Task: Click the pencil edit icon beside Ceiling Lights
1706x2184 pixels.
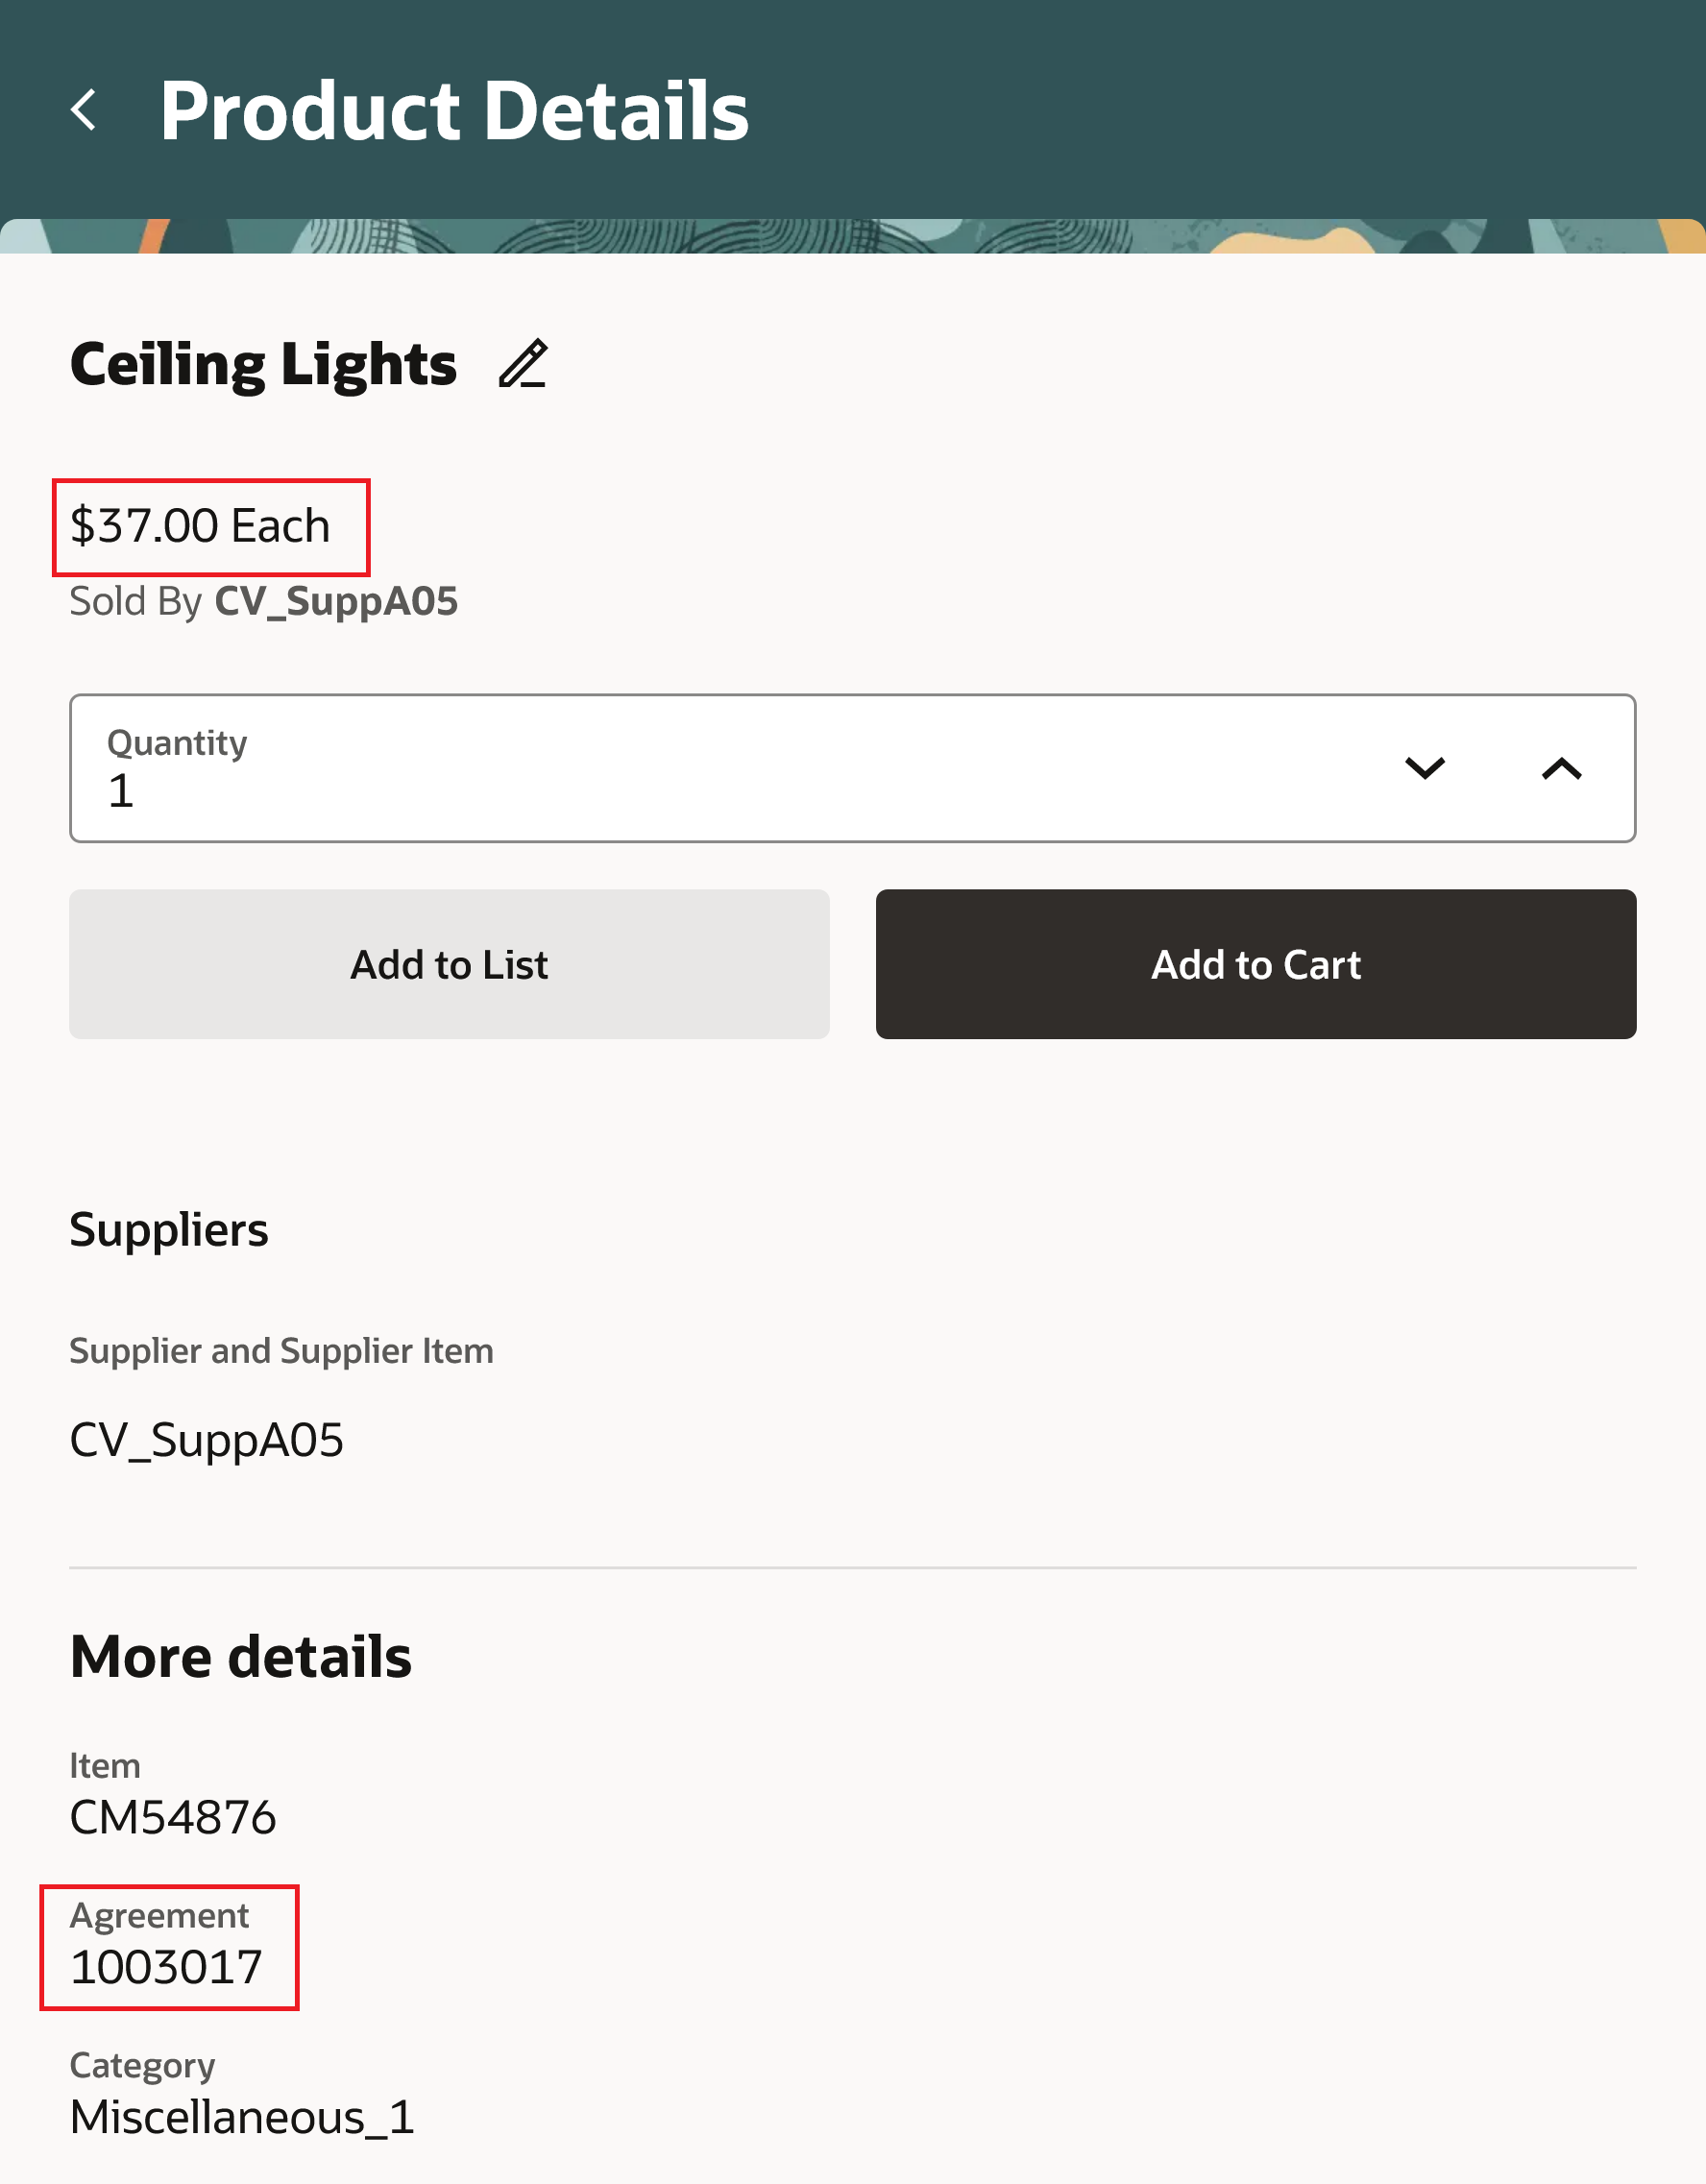Action: point(523,364)
